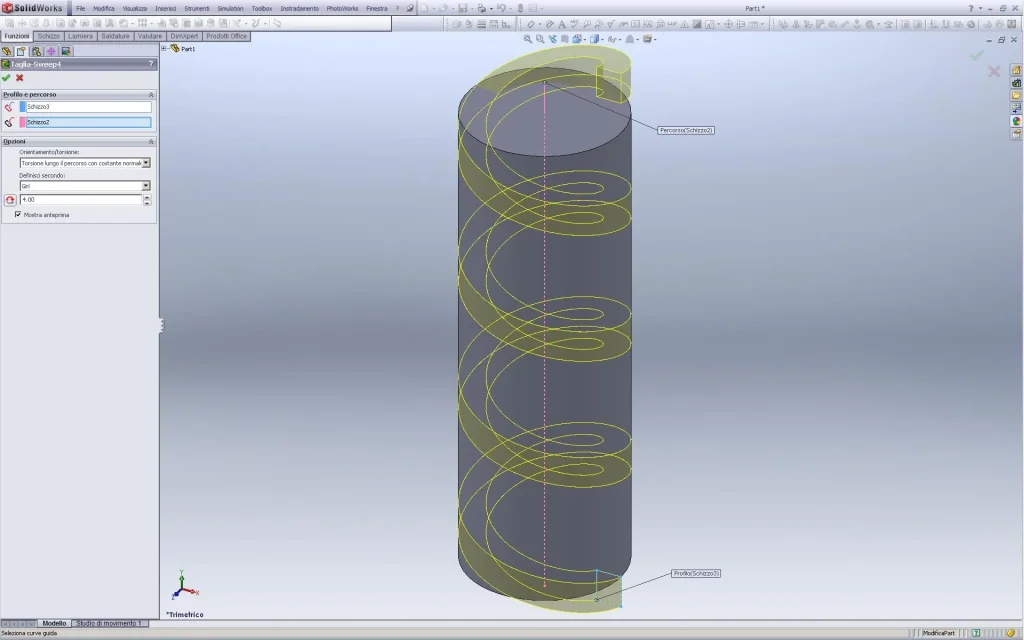
Task: Click the Note 'A' annotation icon
Action: pyautogui.click(x=562, y=24)
